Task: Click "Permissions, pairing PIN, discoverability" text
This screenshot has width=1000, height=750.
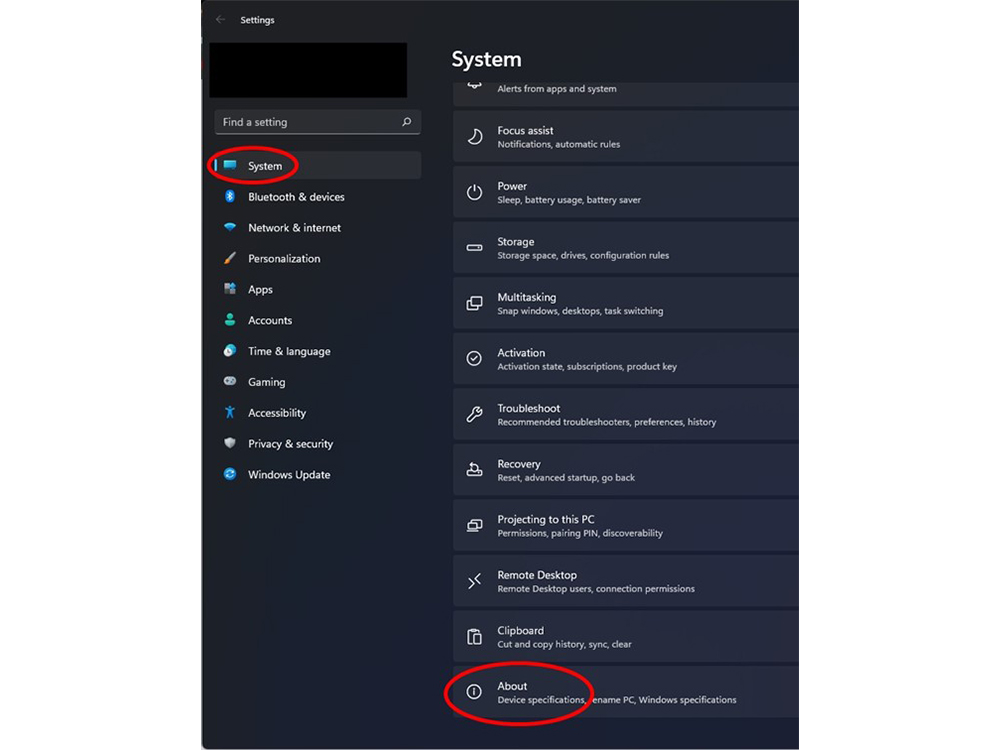Action: click(580, 533)
